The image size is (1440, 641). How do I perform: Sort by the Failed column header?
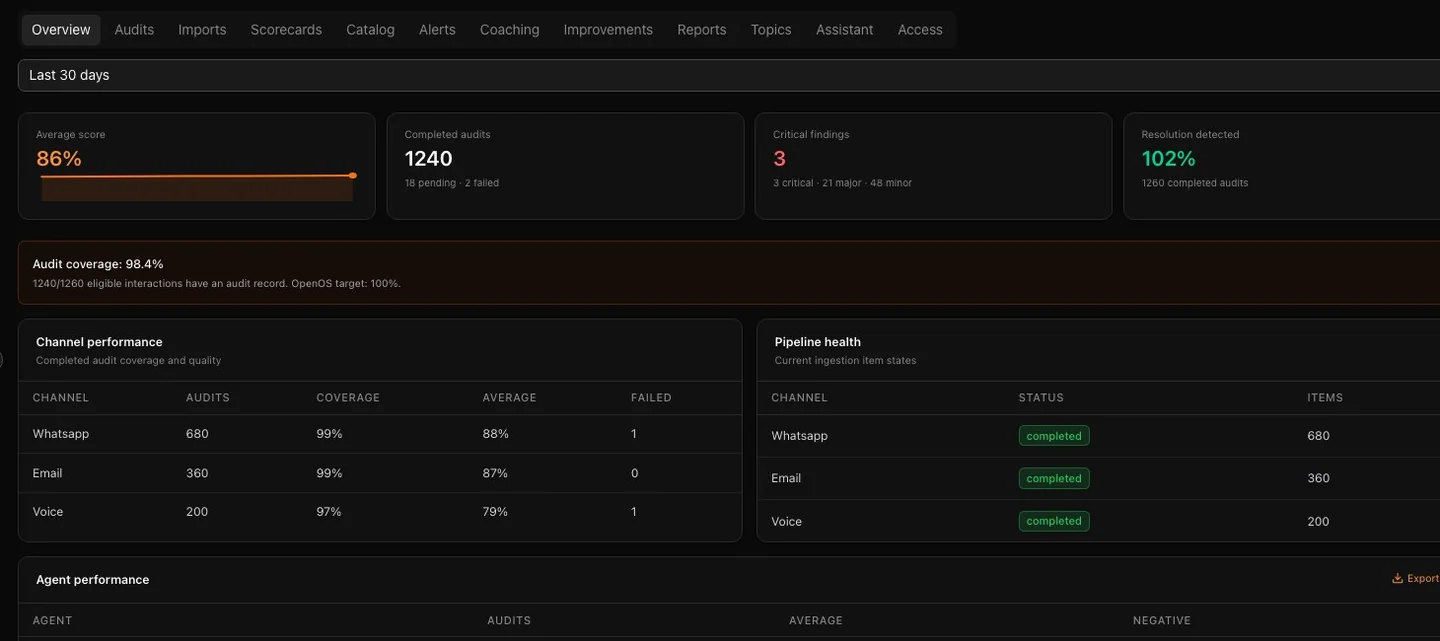651,398
